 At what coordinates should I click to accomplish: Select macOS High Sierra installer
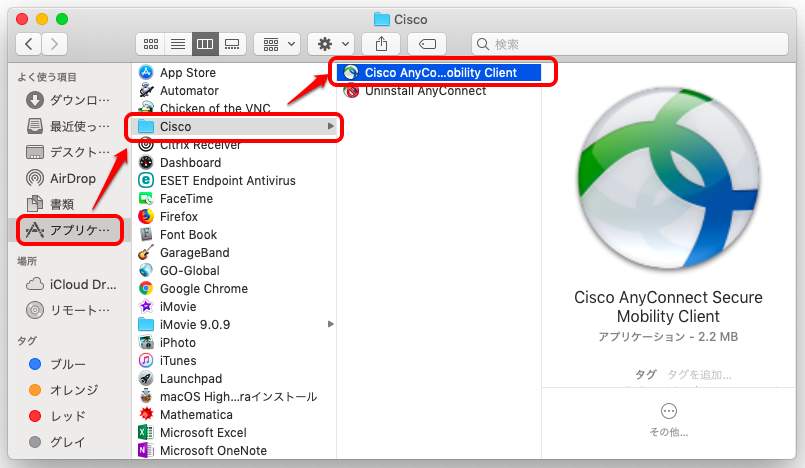[234, 397]
